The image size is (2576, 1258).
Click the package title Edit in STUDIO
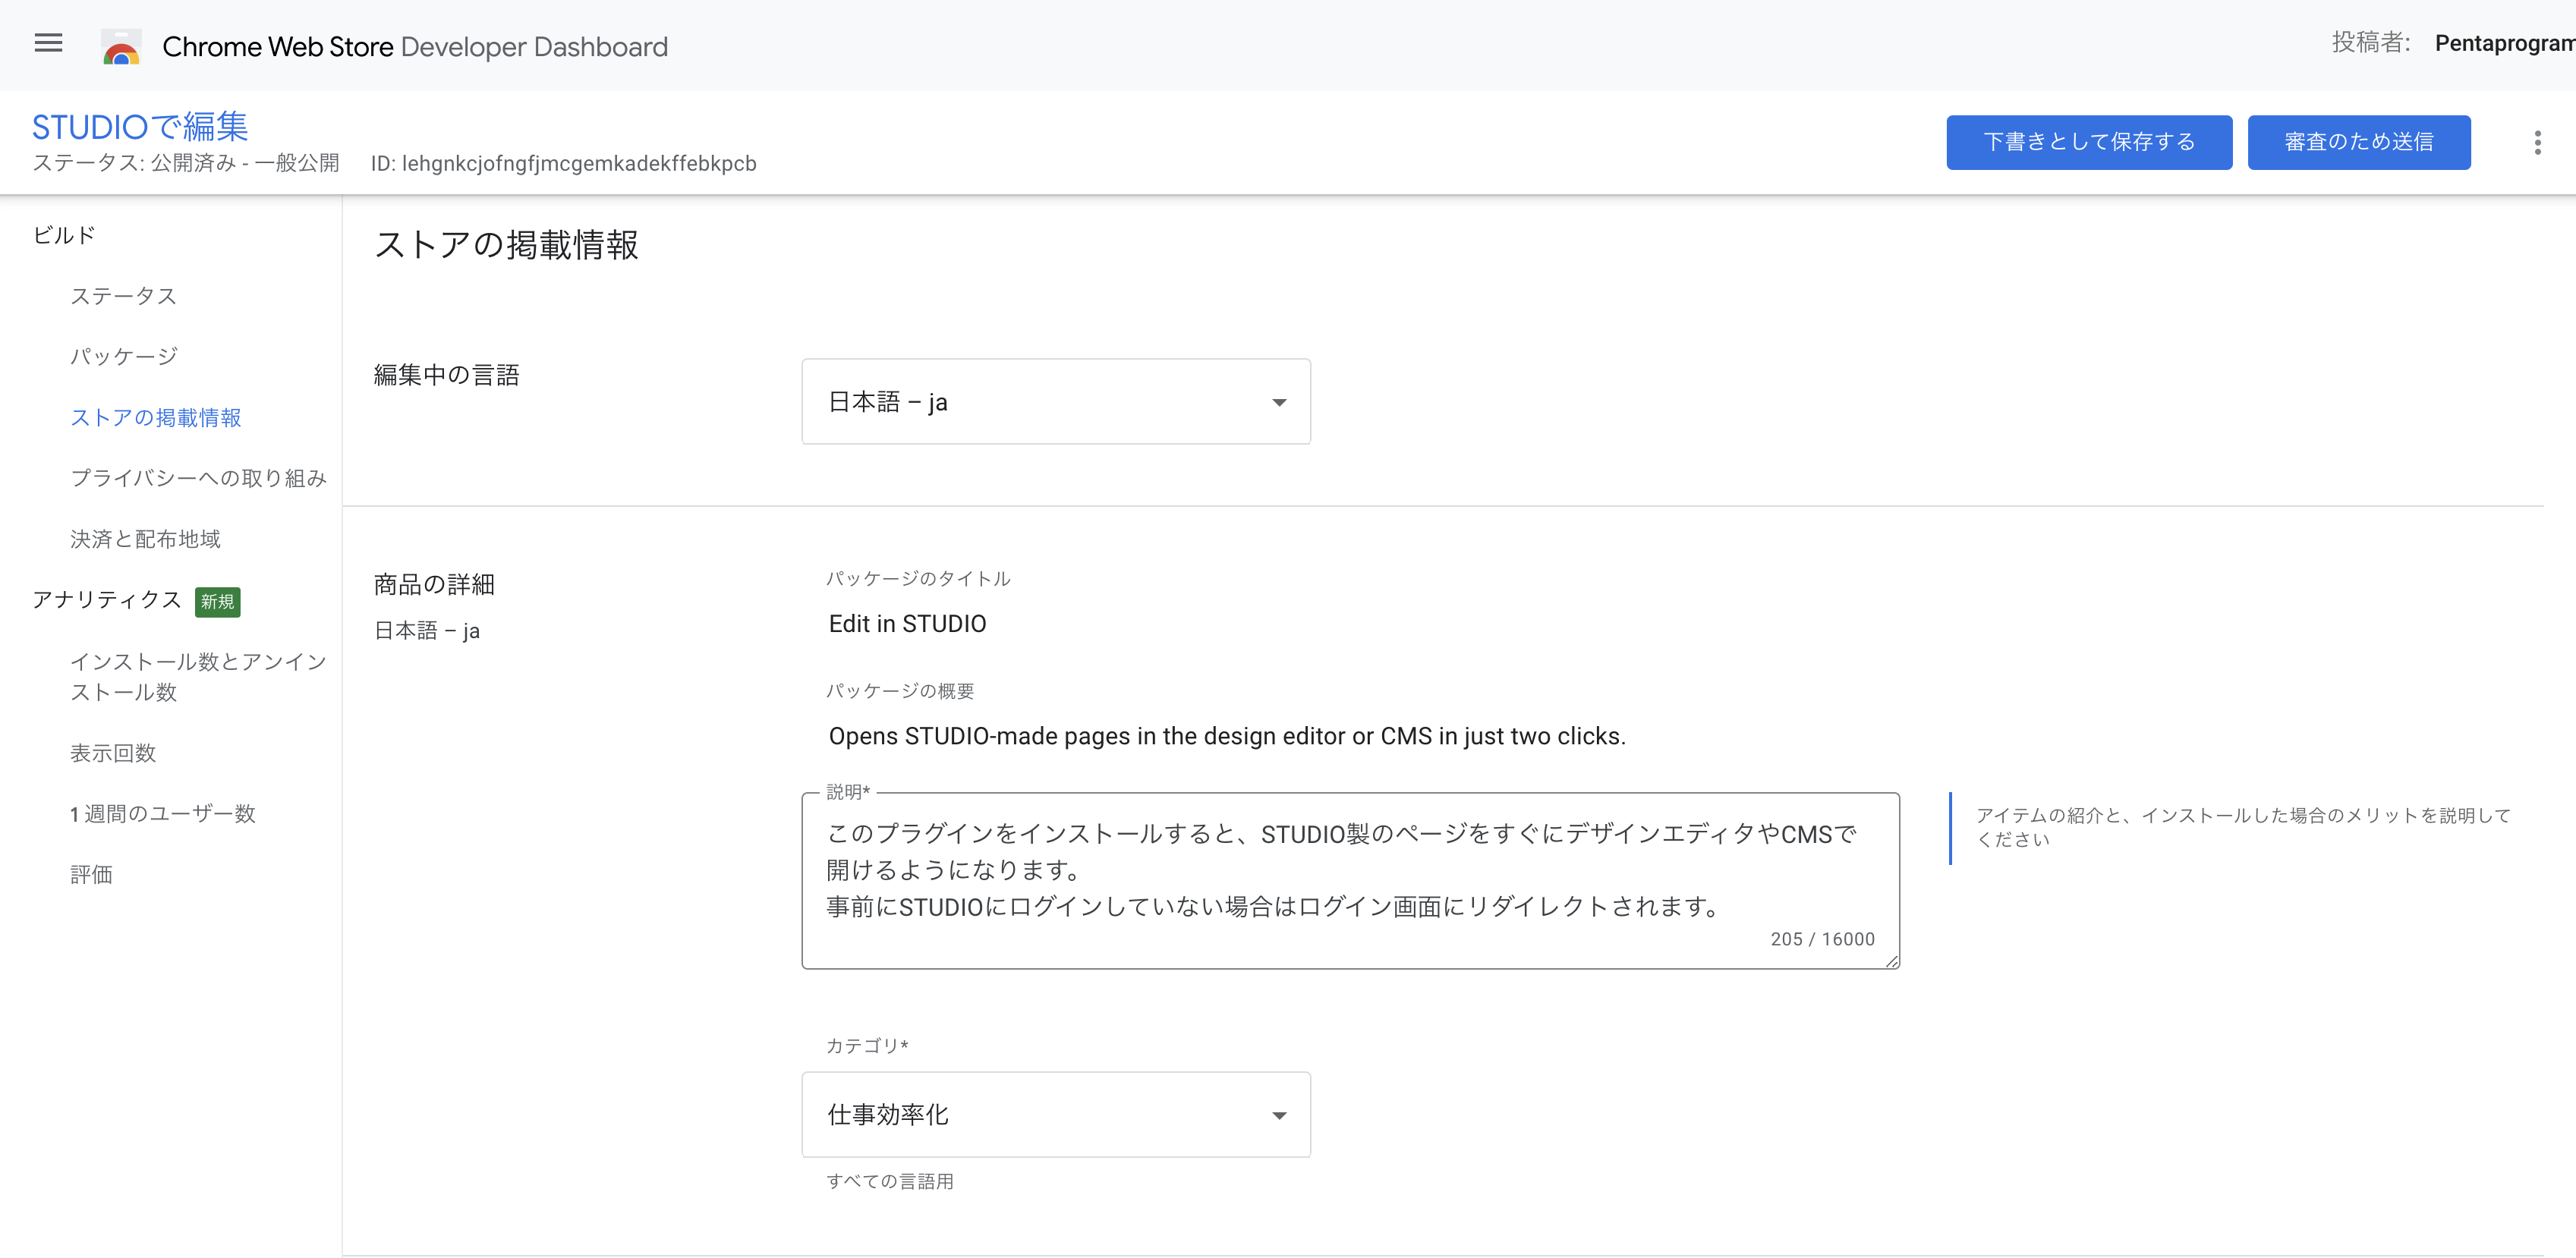coord(907,623)
